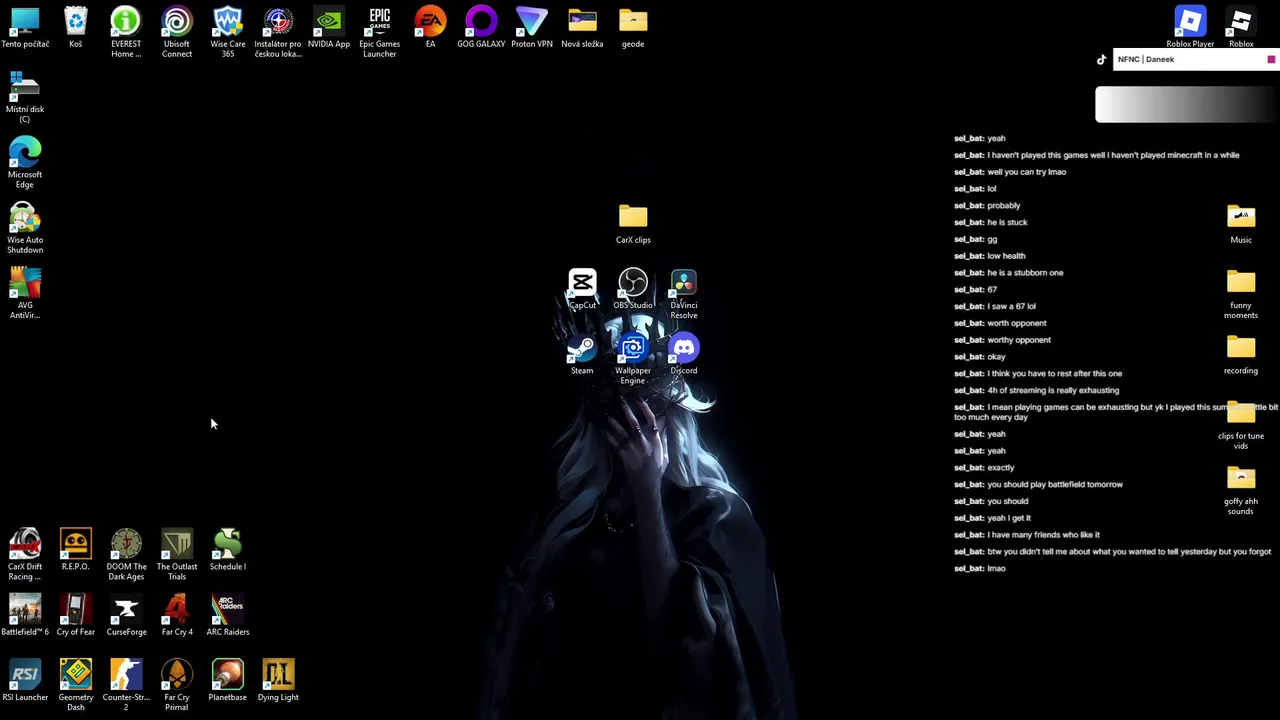The height and width of the screenshot is (720, 1280).
Task: Launch Roblox Player
Action: tap(1190, 28)
